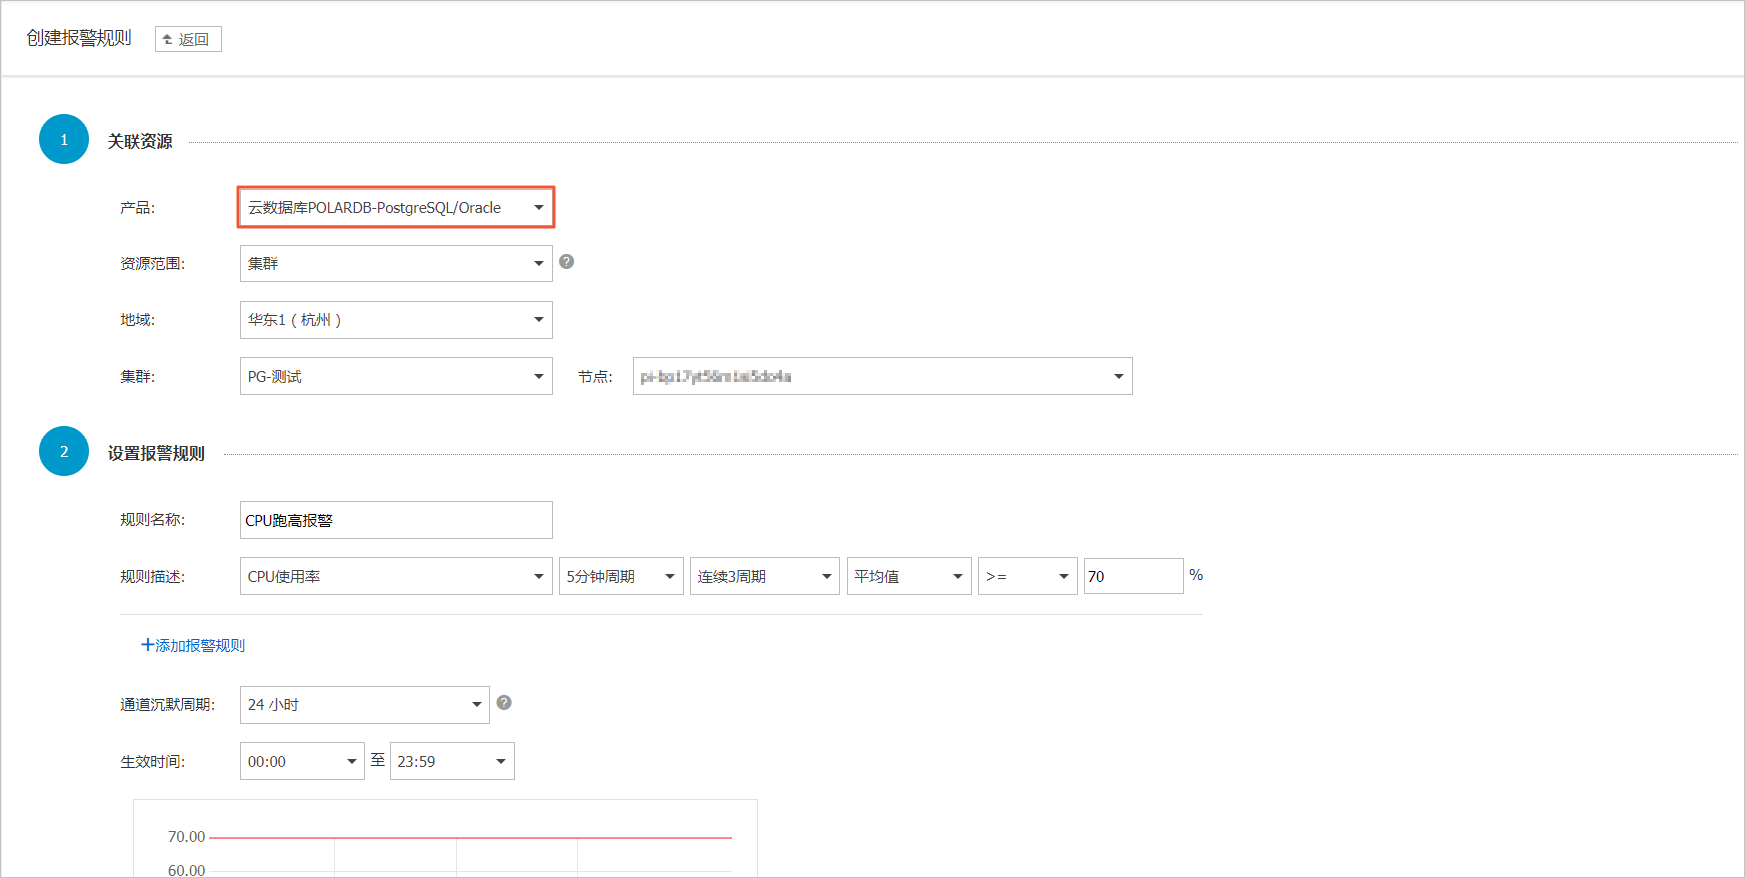Open the 资源范围 dropdown showing 集群
The height and width of the screenshot is (878, 1745).
[396, 263]
